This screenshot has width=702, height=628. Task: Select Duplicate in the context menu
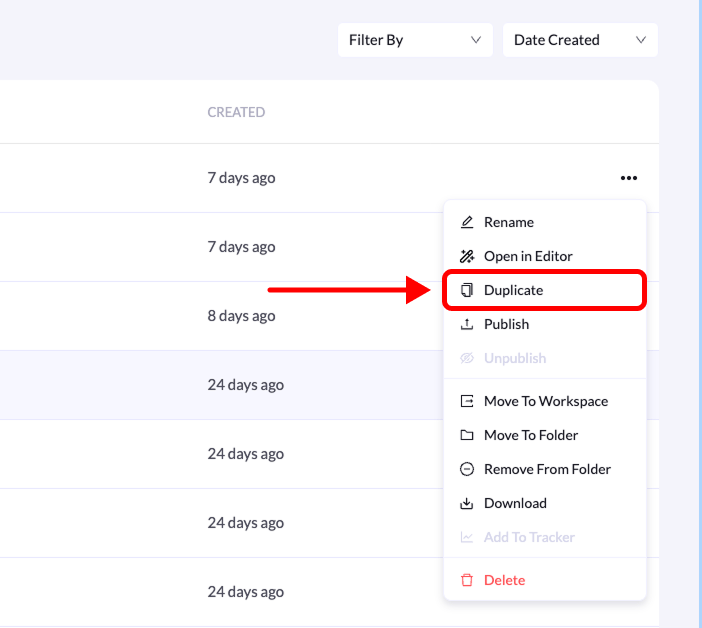[x=544, y=290]
